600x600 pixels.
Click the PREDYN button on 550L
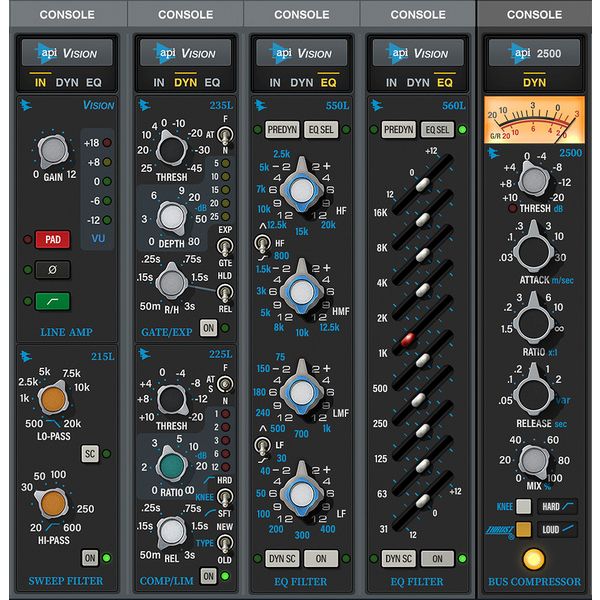tap(282, 130)
